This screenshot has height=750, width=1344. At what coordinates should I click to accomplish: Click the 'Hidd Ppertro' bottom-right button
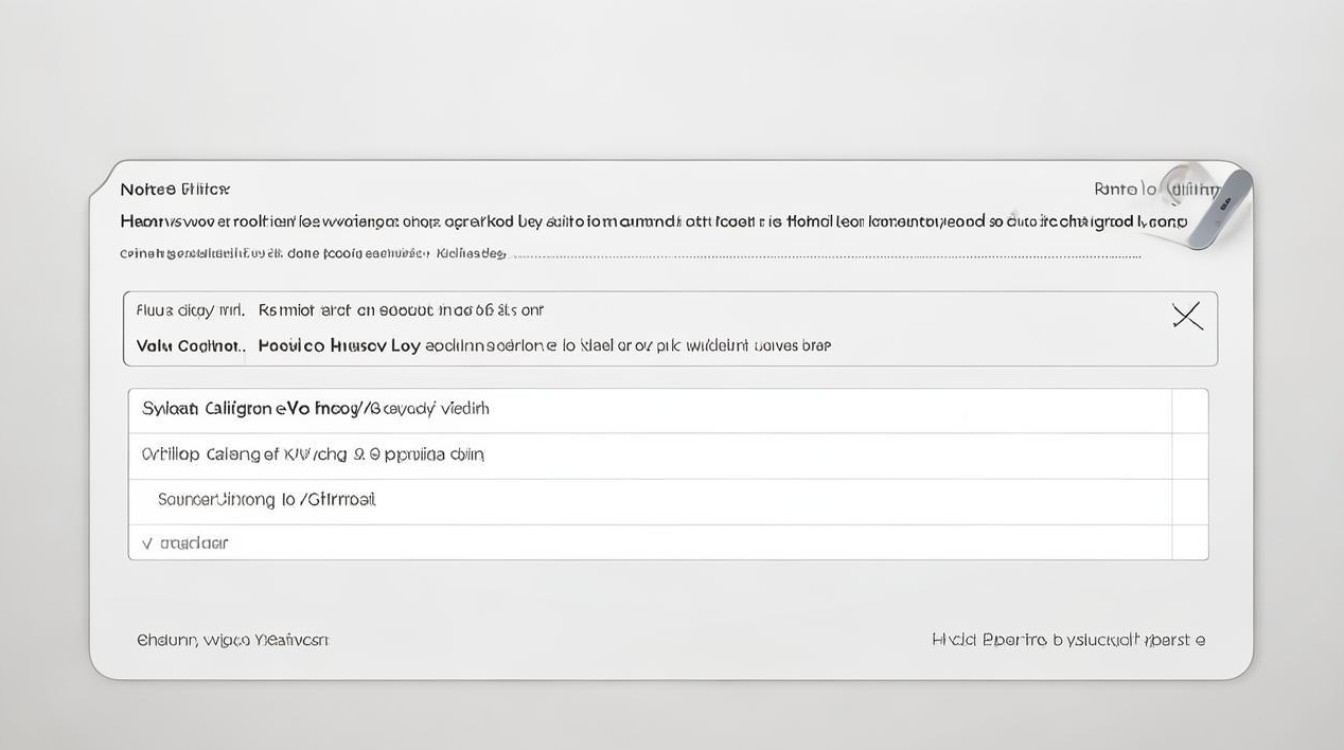(1067, 640)
